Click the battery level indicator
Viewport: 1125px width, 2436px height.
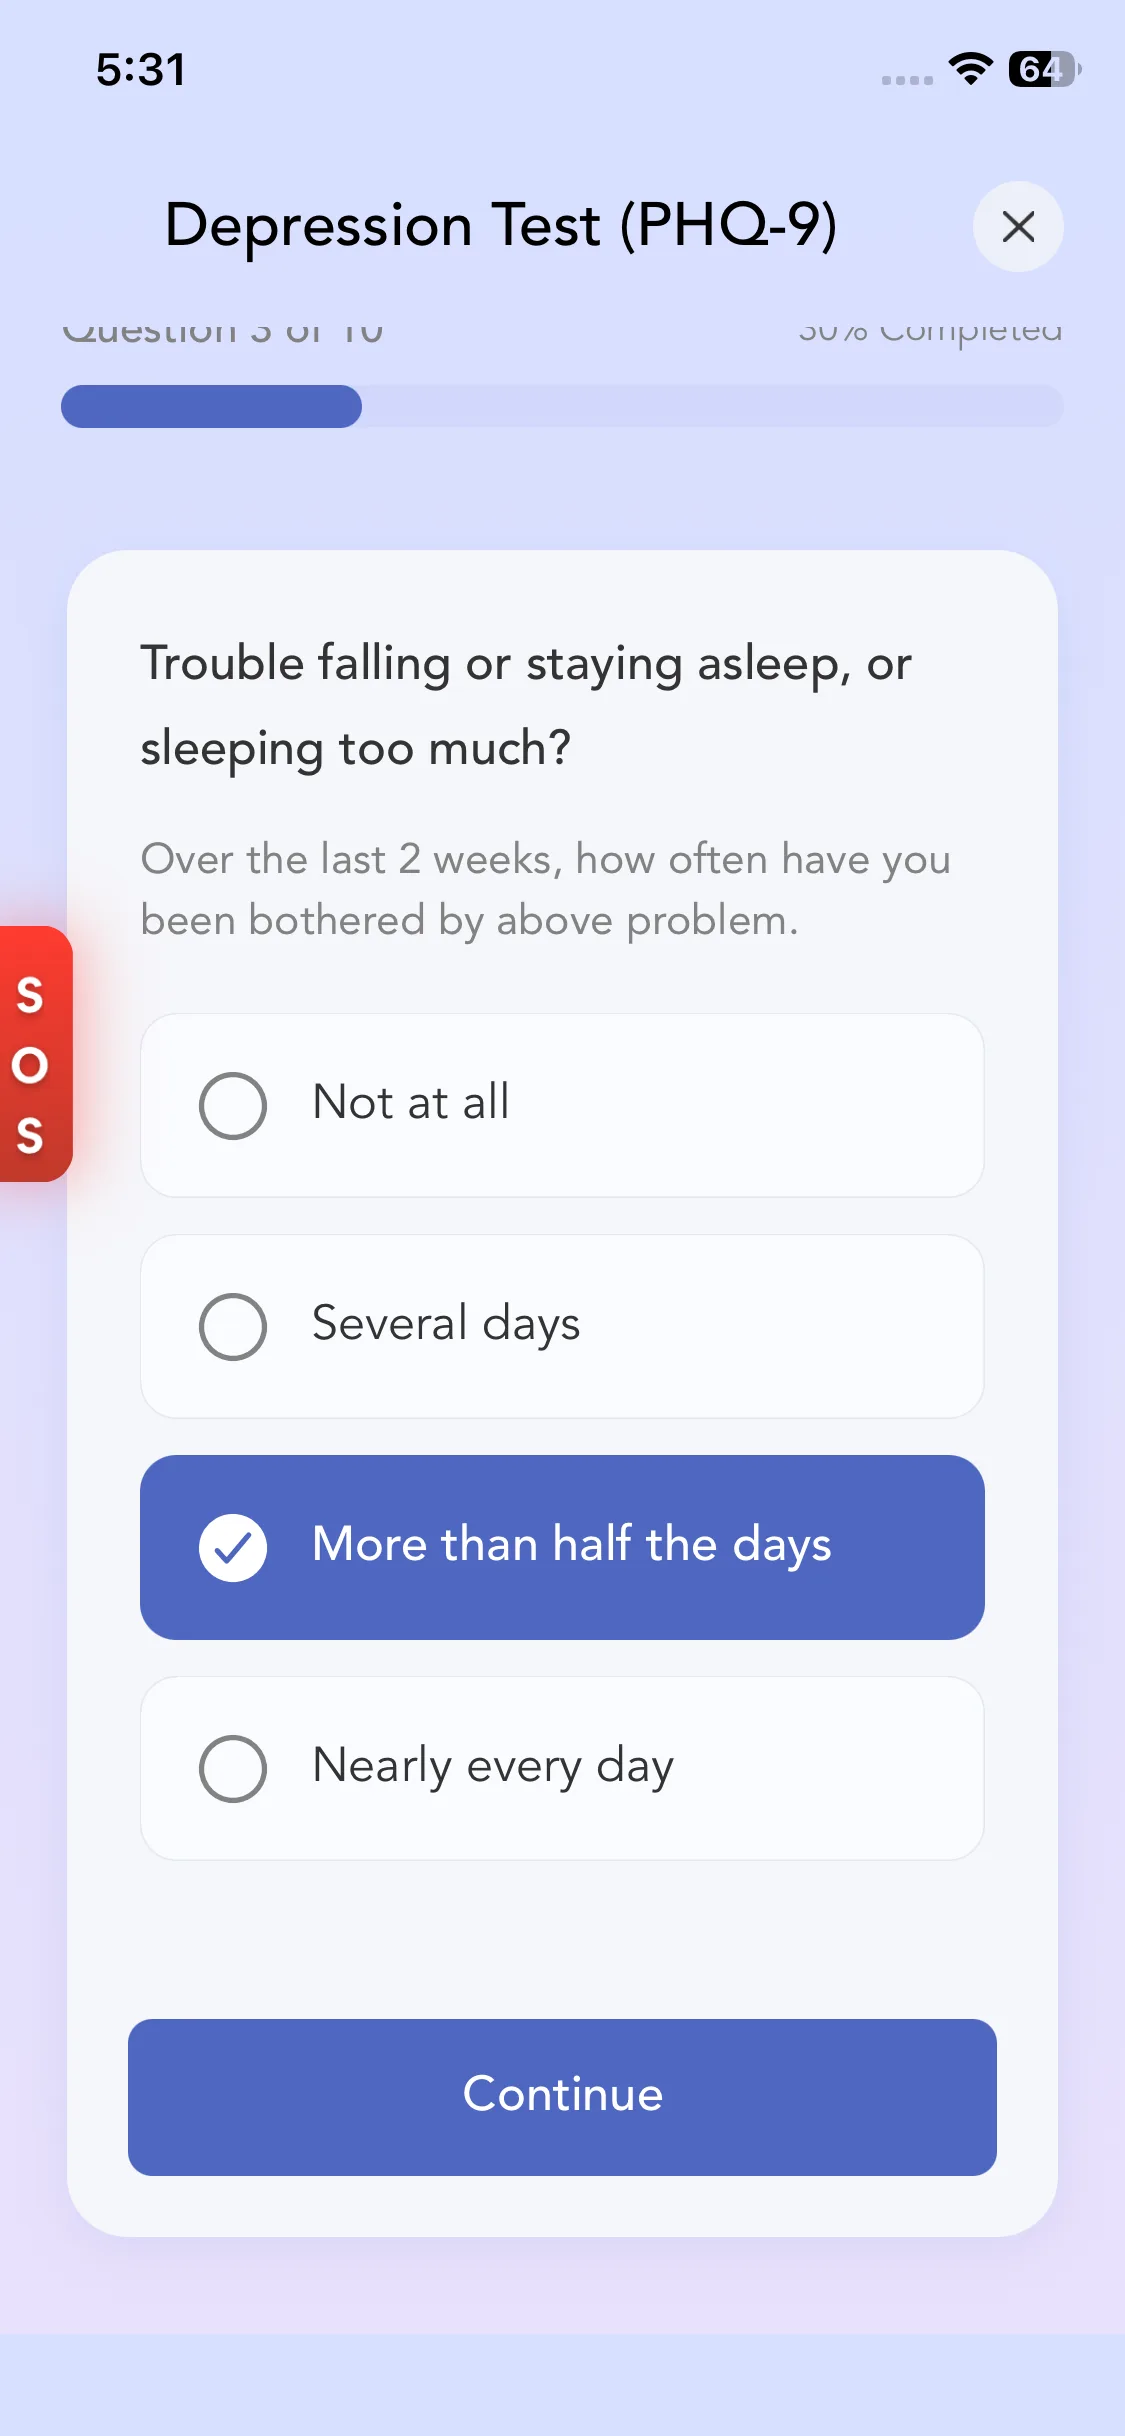1043,69
